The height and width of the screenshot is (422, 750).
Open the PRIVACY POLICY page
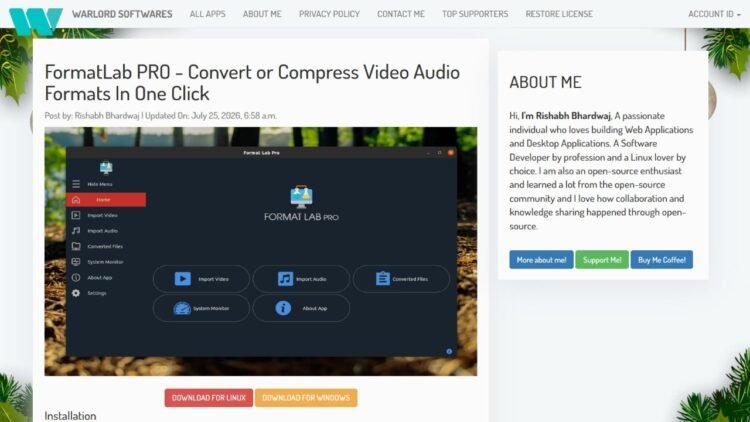click(x=329, y=14)
